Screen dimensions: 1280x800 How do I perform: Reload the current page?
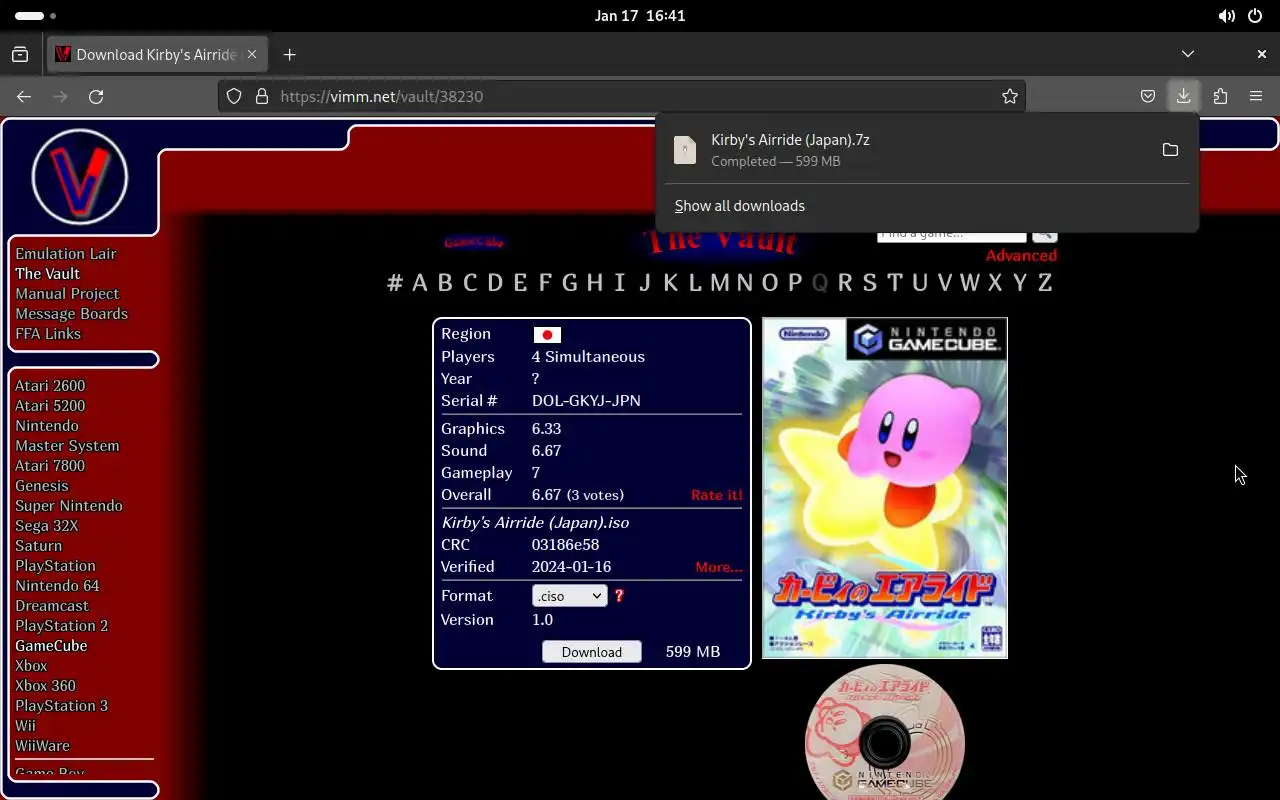[96, 96]
